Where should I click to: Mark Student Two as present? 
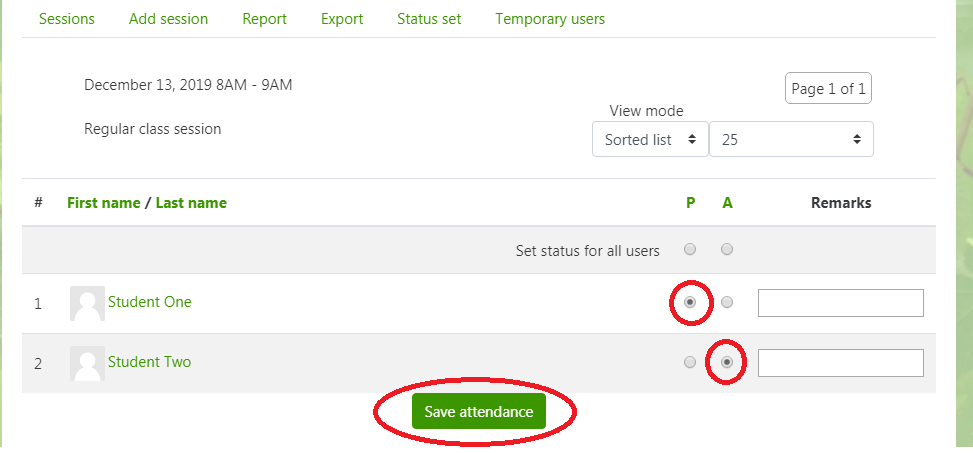[x=689, y=362]
